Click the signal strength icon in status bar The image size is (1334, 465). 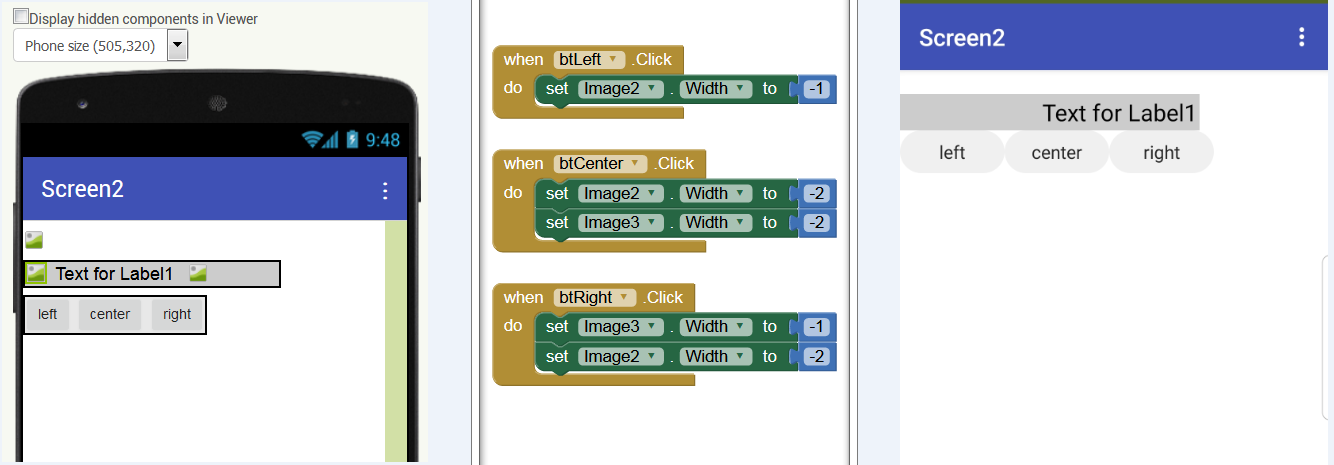(x=332, y=140)
